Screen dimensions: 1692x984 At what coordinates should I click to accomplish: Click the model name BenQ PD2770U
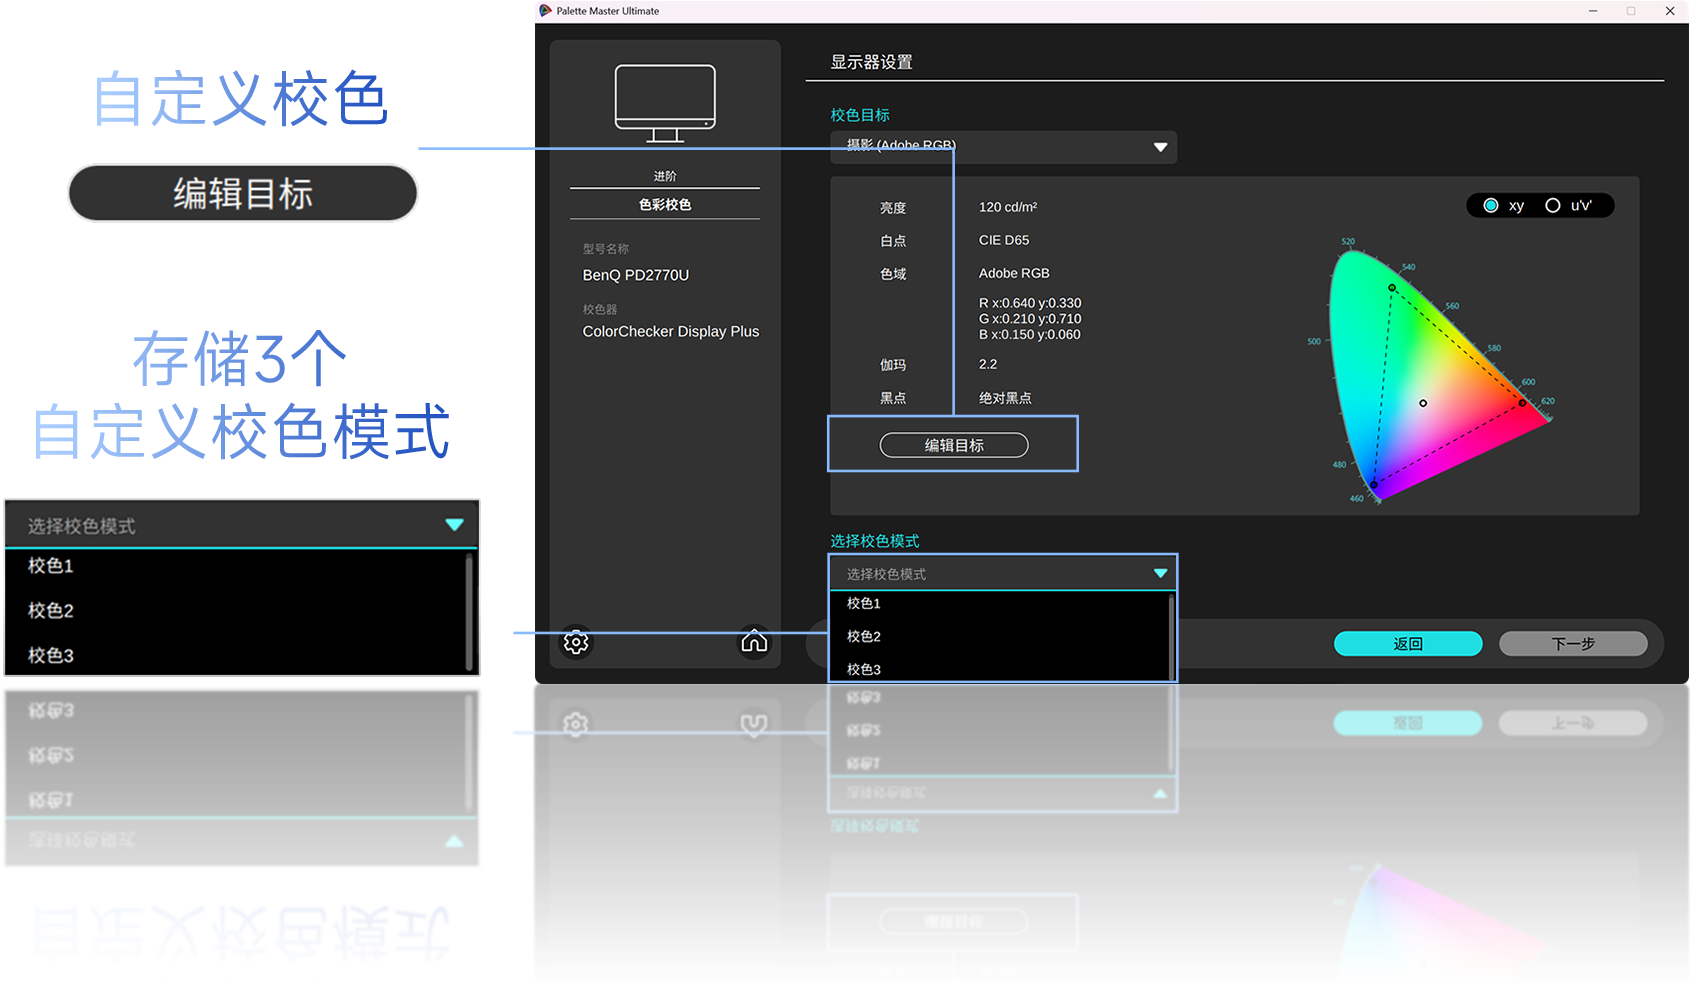coord(636,275)
